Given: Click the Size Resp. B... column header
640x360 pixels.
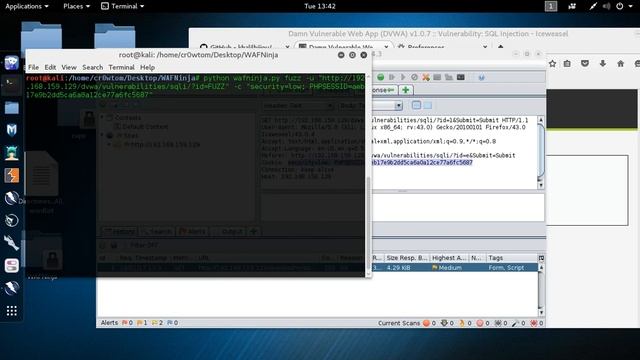Looking at the screenshot, I should pyautogui.click(x=407, y=258).
